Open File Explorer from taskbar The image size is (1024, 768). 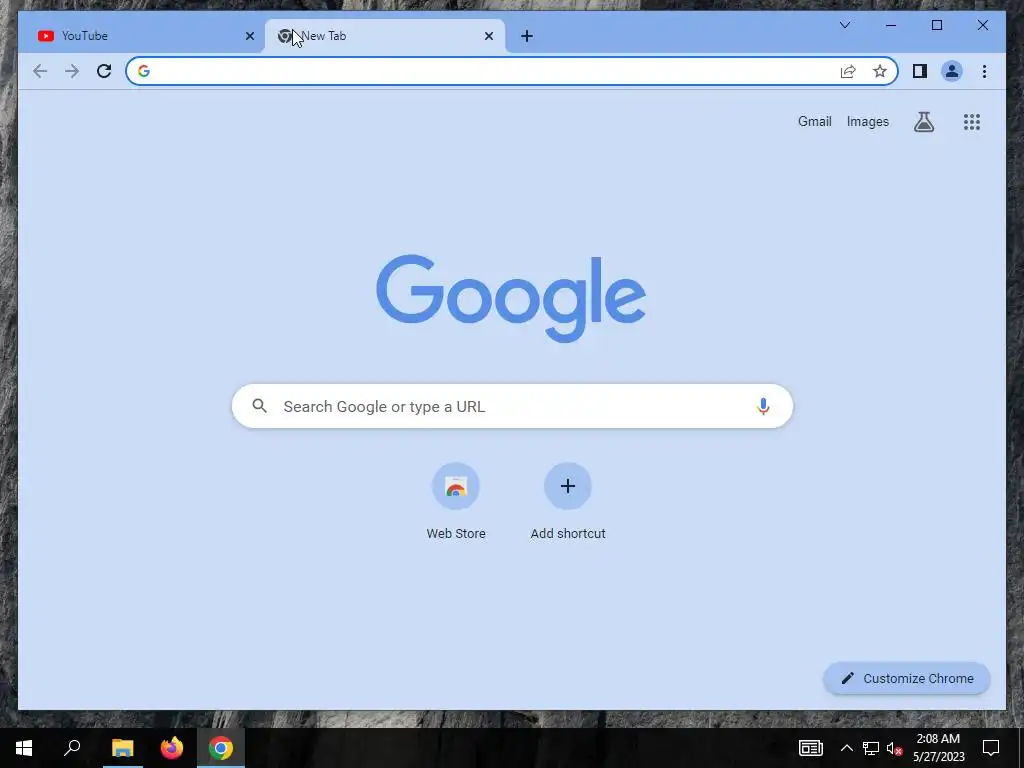click(122, 748)
